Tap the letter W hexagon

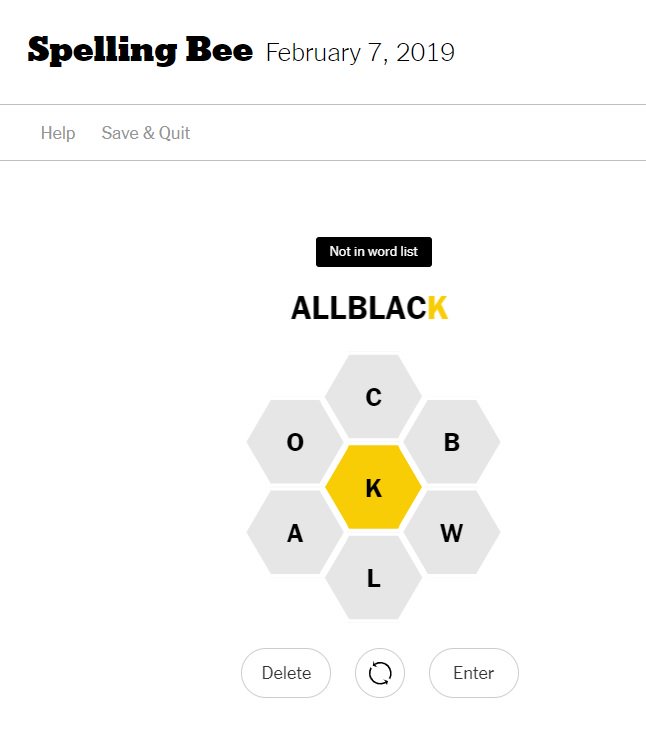pyautogui.click(x=452, y=533)
